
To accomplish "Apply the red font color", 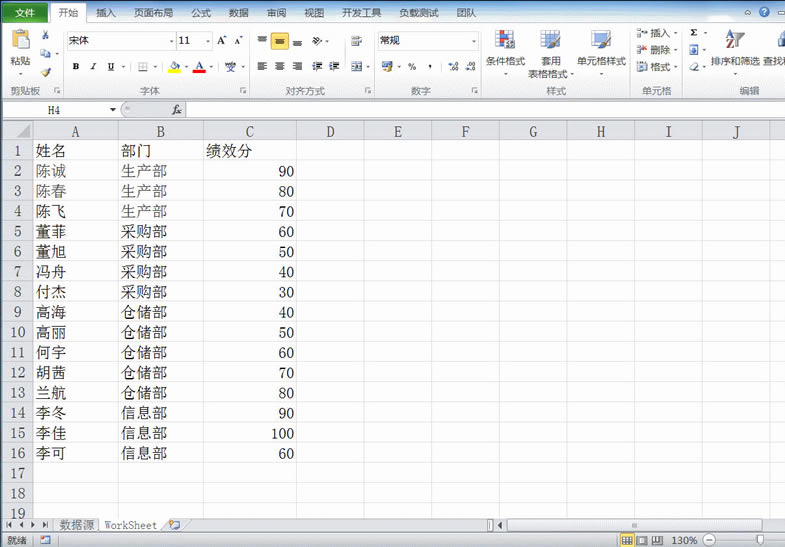I will (199, 67).
